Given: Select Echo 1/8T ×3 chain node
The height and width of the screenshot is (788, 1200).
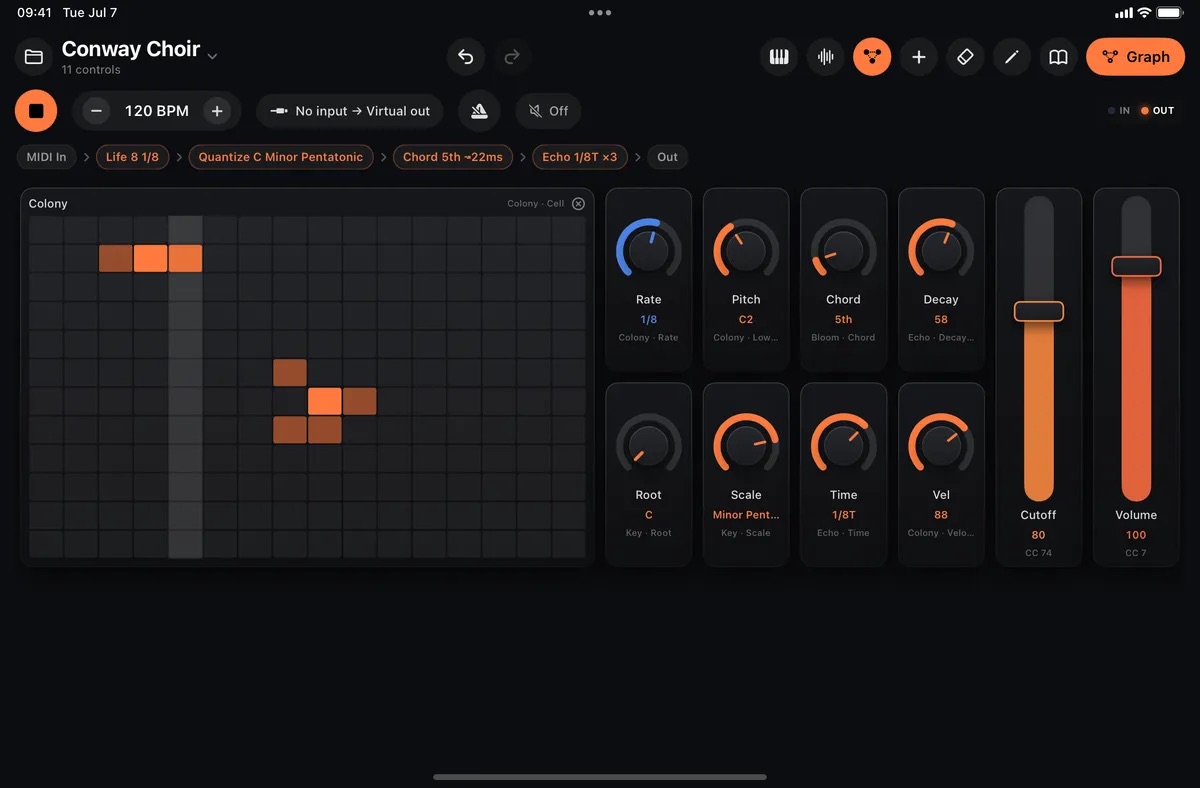Looking at the screenshot, I should pyautogui.click(x=580, y=157).
